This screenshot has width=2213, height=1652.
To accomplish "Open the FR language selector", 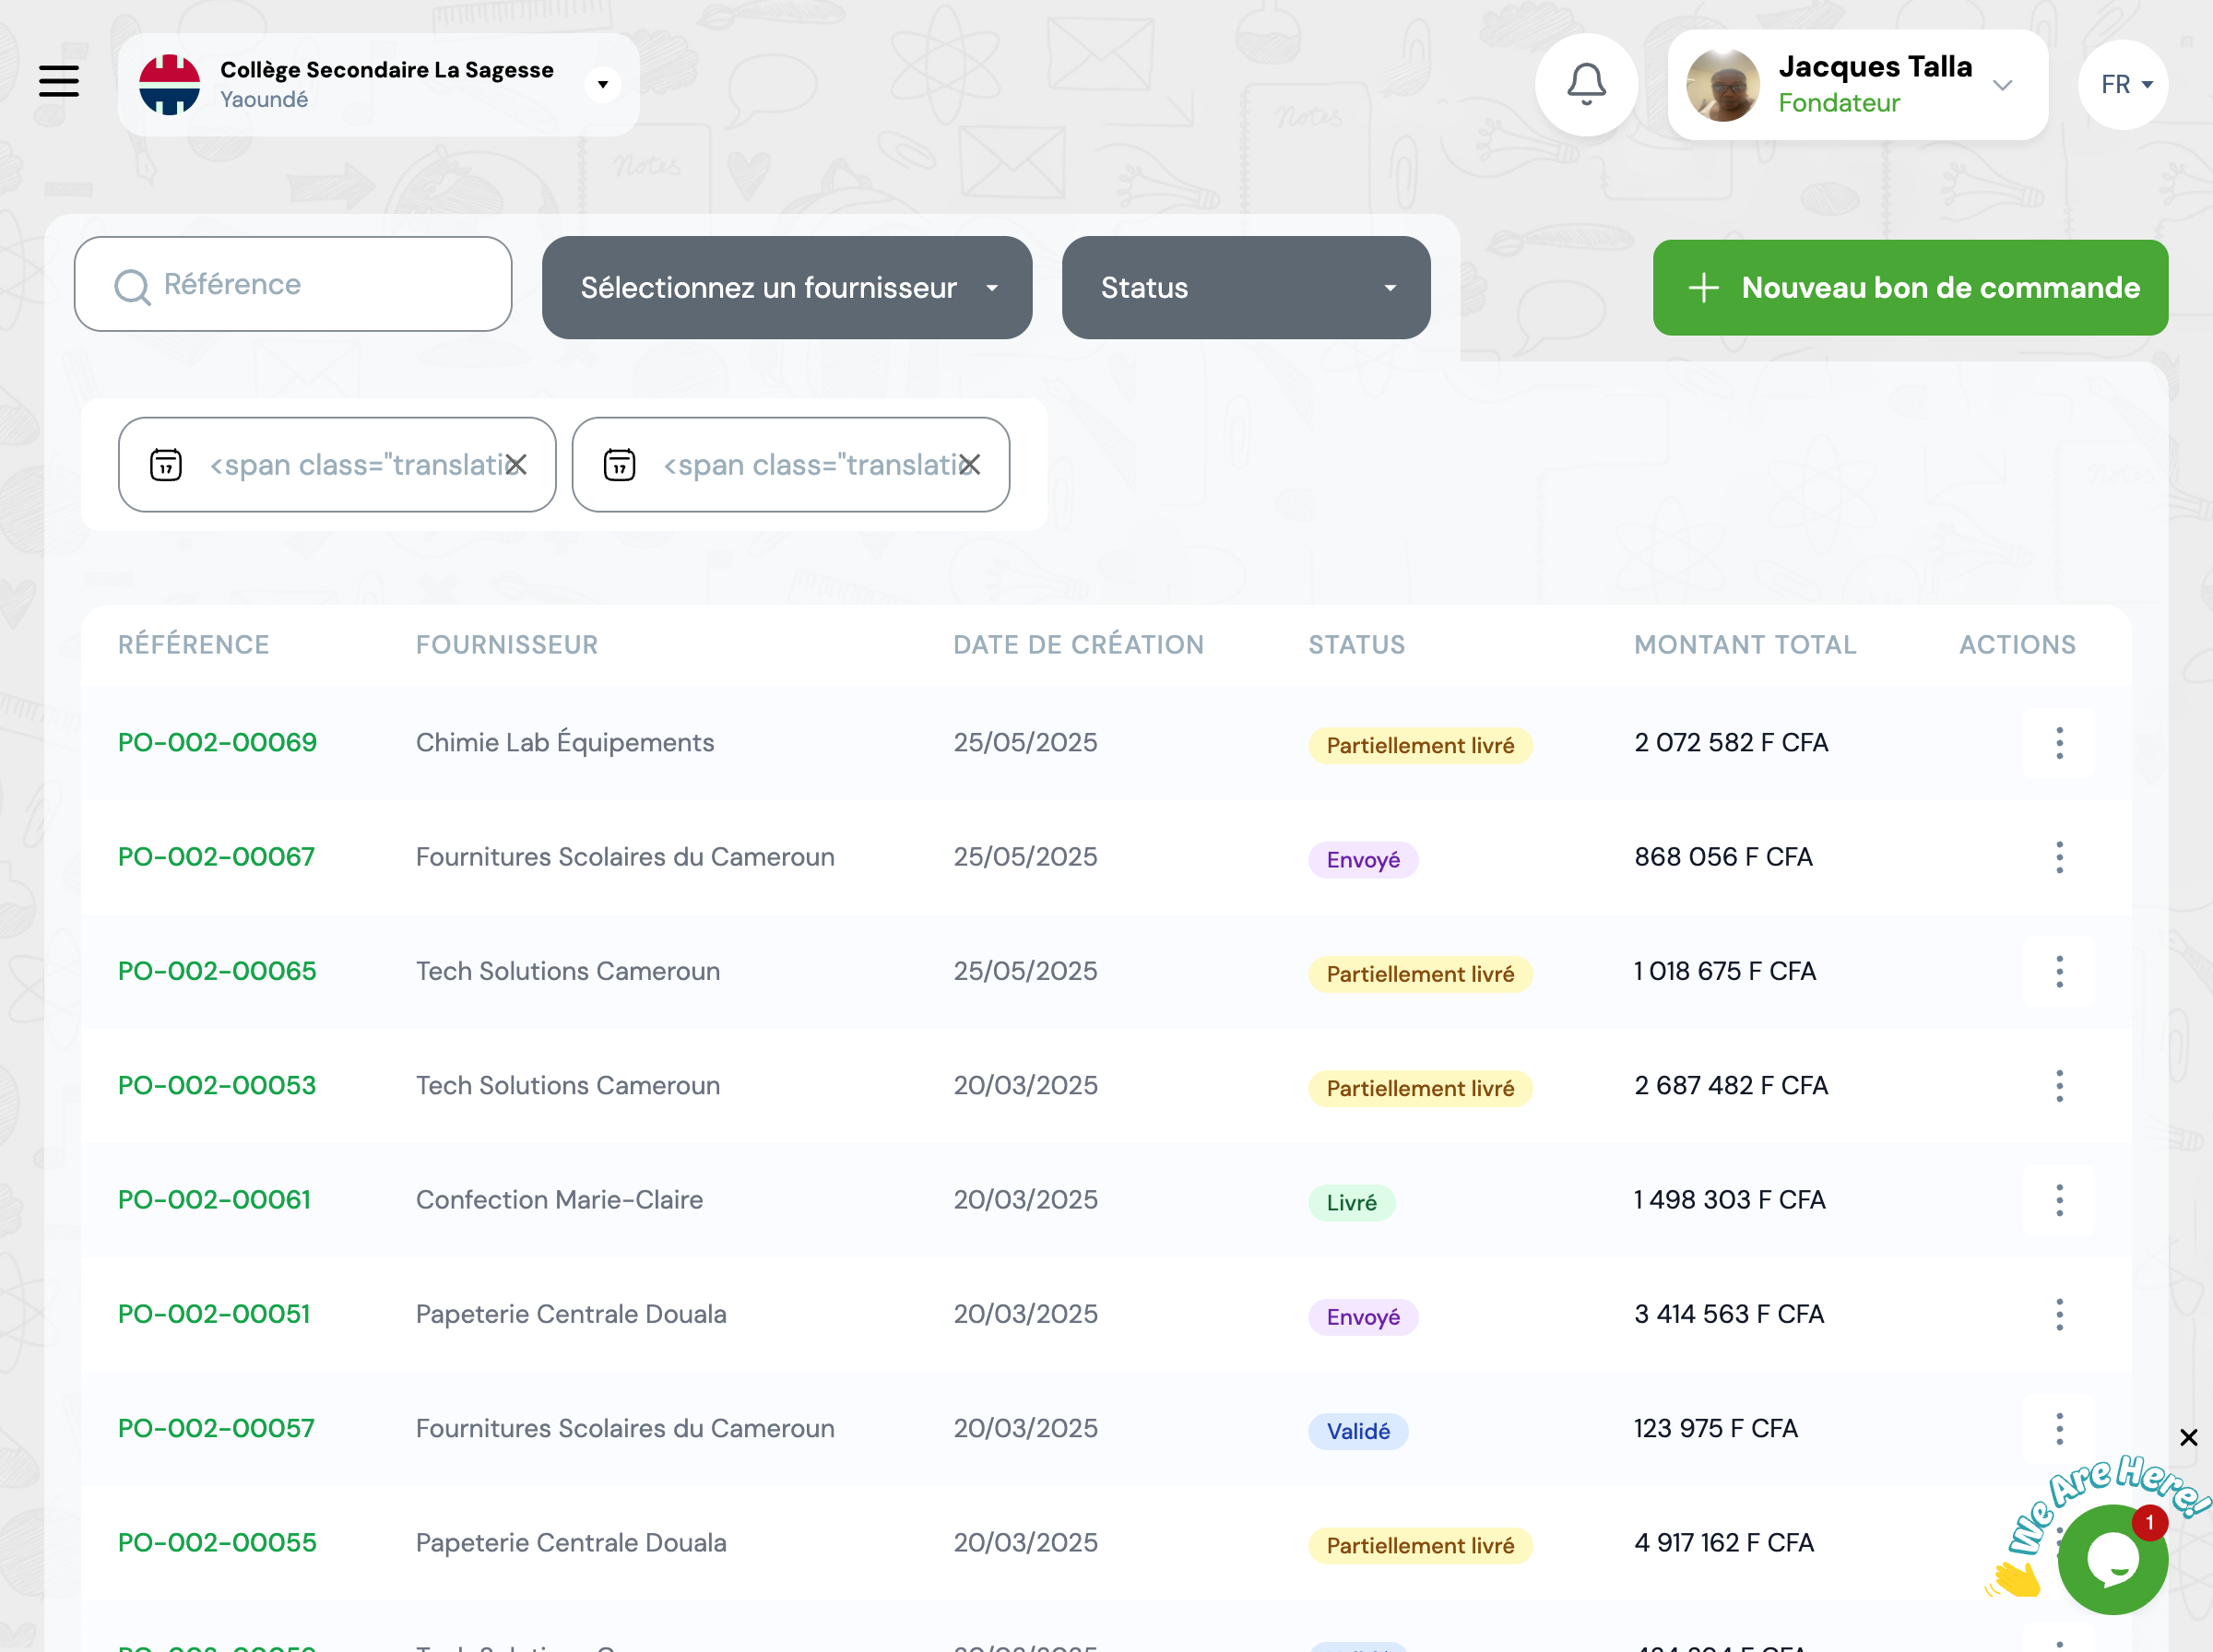I will pyautogui.click(x=2124, y=85).
